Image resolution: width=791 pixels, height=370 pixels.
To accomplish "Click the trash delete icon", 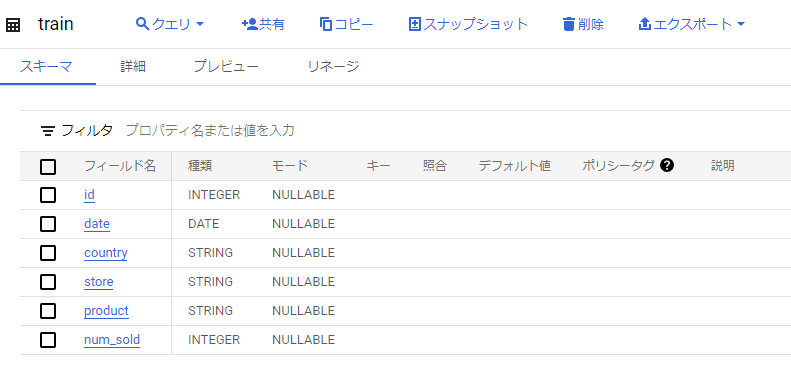I will click(x=569, y=24).
